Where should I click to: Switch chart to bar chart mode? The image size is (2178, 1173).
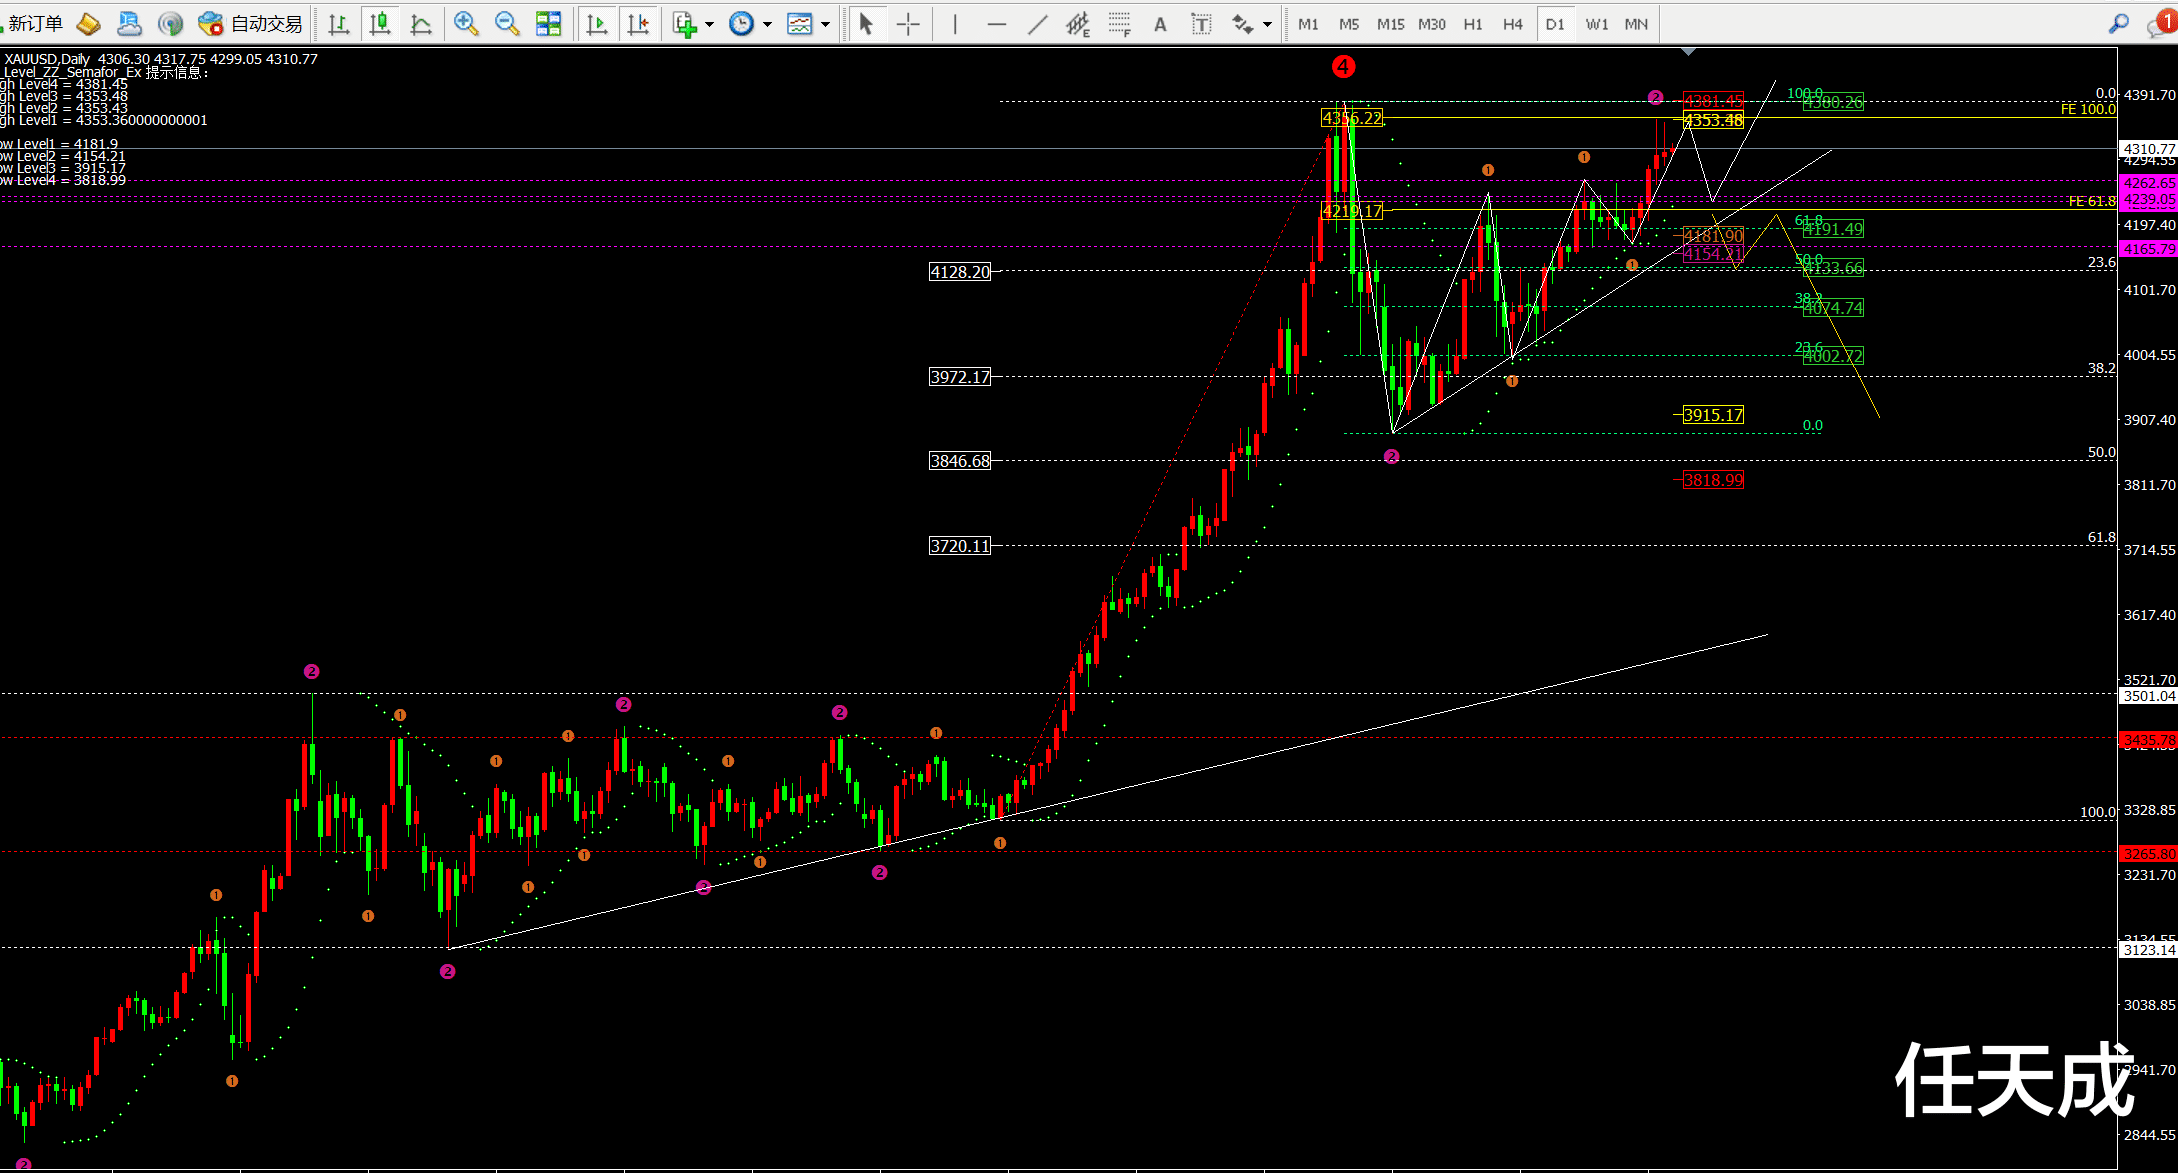(339, 23)
